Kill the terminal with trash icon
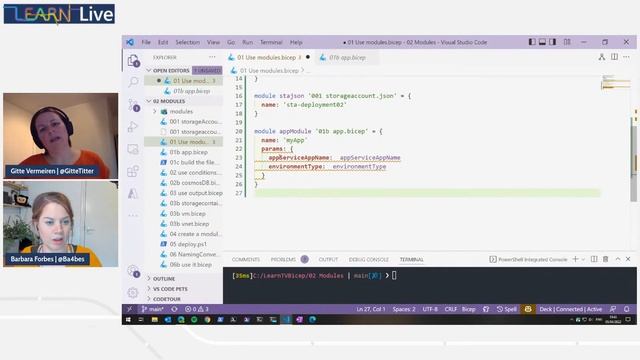640x360 pixels. 606,259
